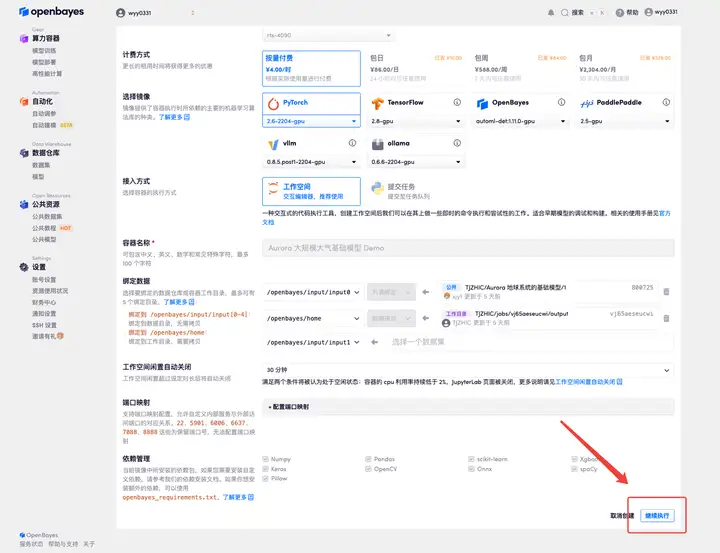
Task: Open OpenBayes version dropdown automl-det
Action: click(x=520, y=121)
